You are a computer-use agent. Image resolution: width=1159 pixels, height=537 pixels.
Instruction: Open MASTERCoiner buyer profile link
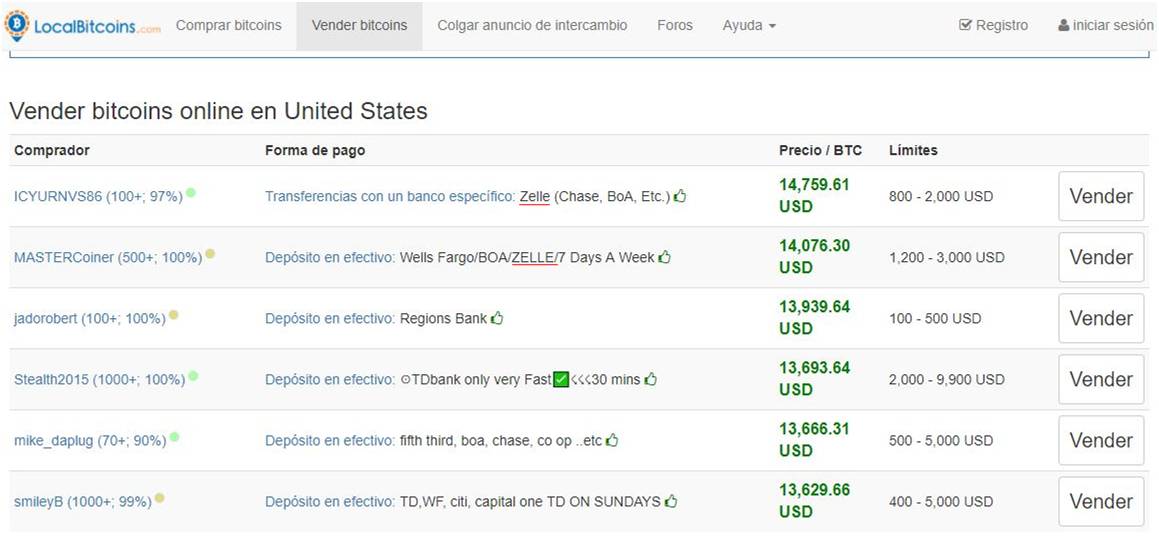[108, 258]
